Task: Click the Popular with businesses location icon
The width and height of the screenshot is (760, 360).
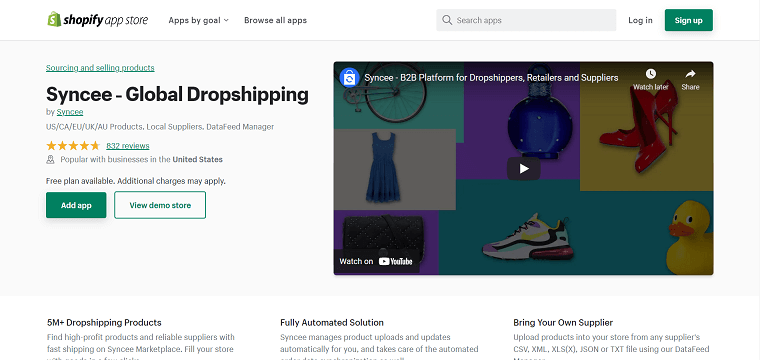Action: [x=50, y=159]
